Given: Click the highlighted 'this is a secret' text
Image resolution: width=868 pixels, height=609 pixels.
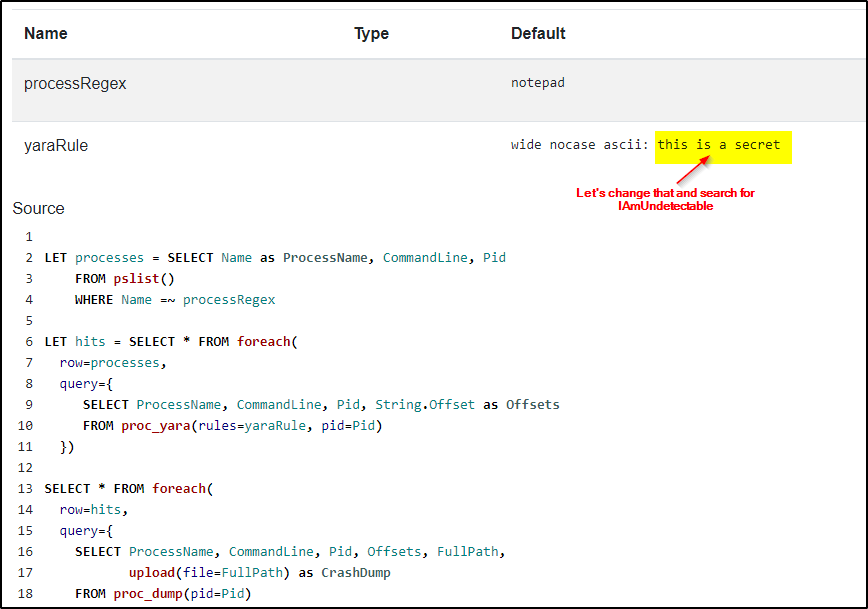Looking at the screenshot, I should pos(718,145).
